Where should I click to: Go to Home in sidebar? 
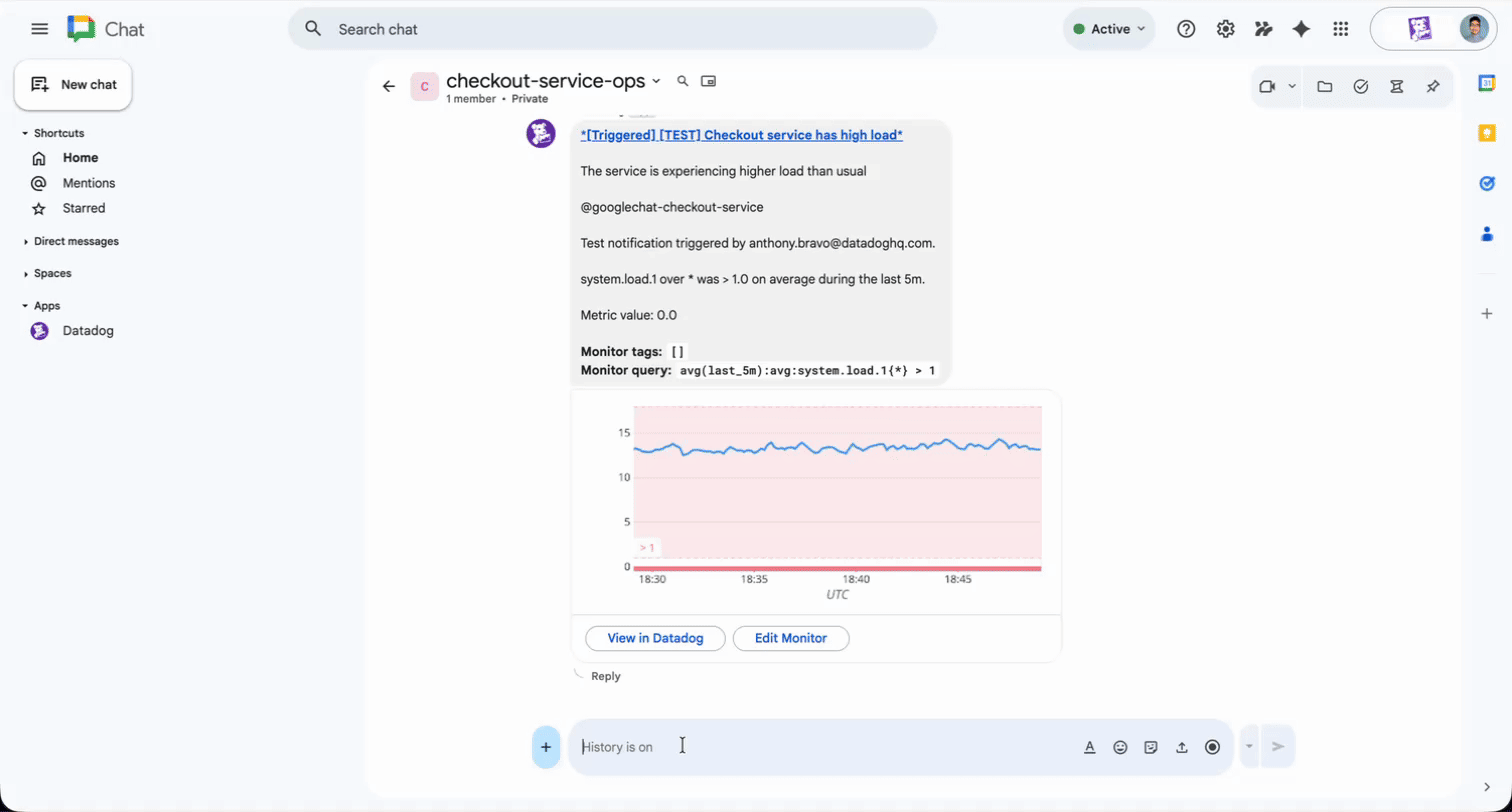(x=80, y=158)
